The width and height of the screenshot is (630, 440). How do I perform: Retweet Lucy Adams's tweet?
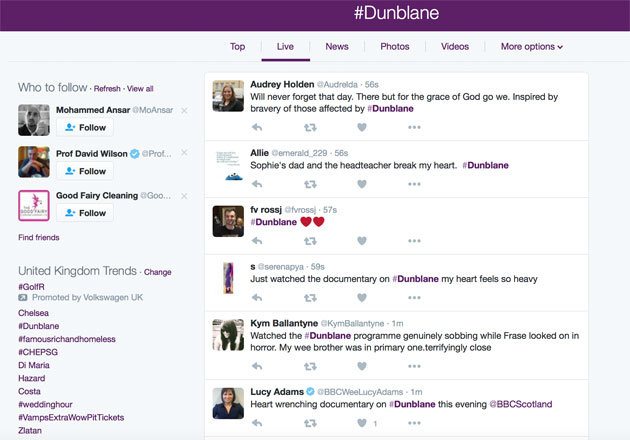(x=310, y=423)
